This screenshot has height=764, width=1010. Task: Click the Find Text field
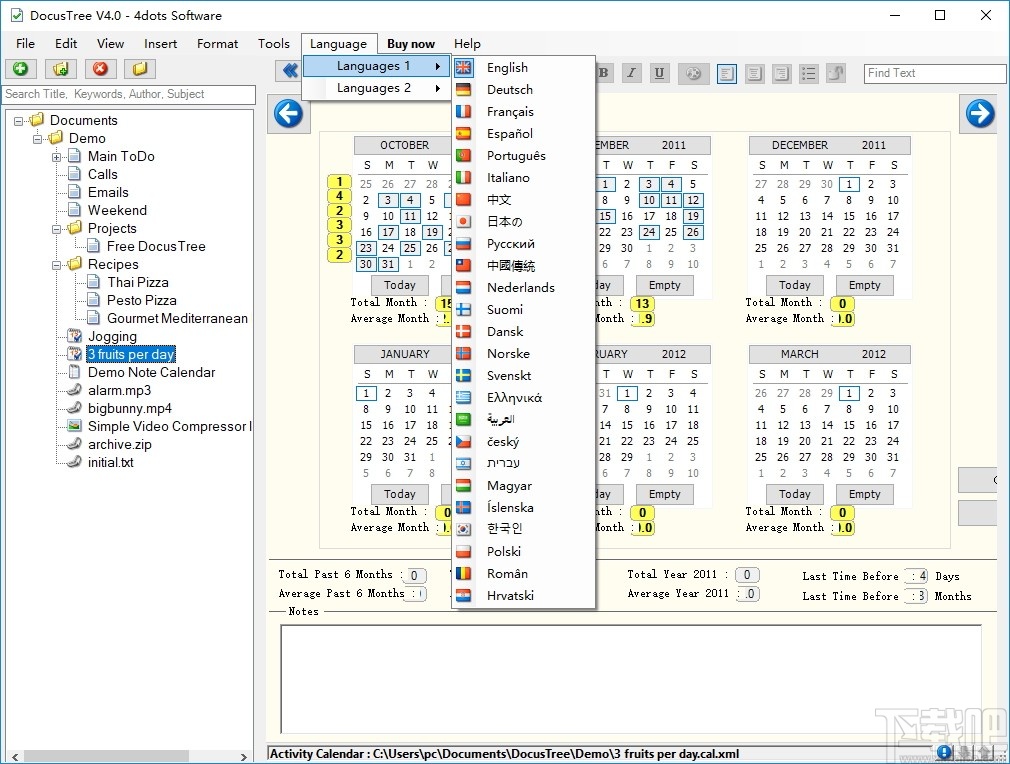pyautogui.click(x=935, y=73)
